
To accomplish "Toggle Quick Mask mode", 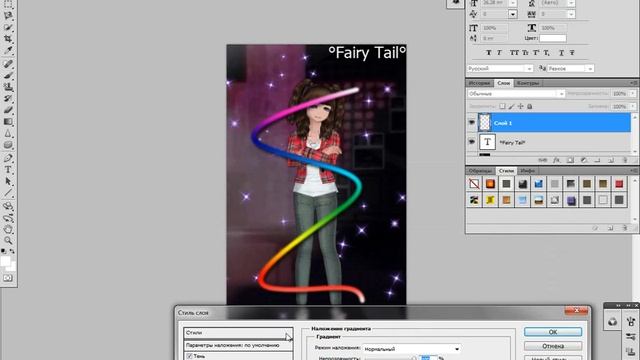I will pos(8,278).
